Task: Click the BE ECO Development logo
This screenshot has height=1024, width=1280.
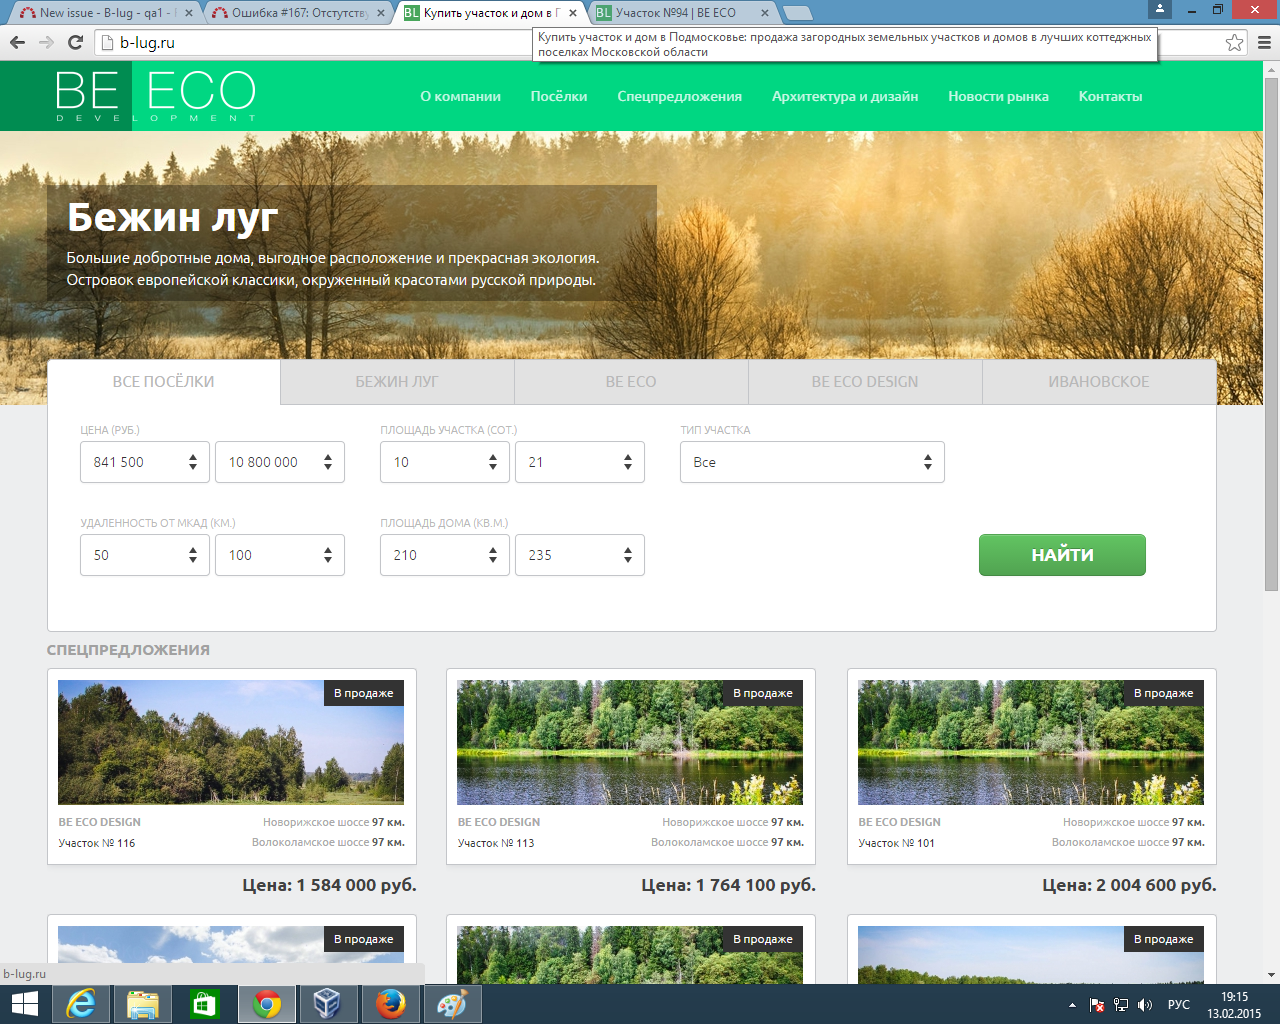Action: tap(155, 96)
